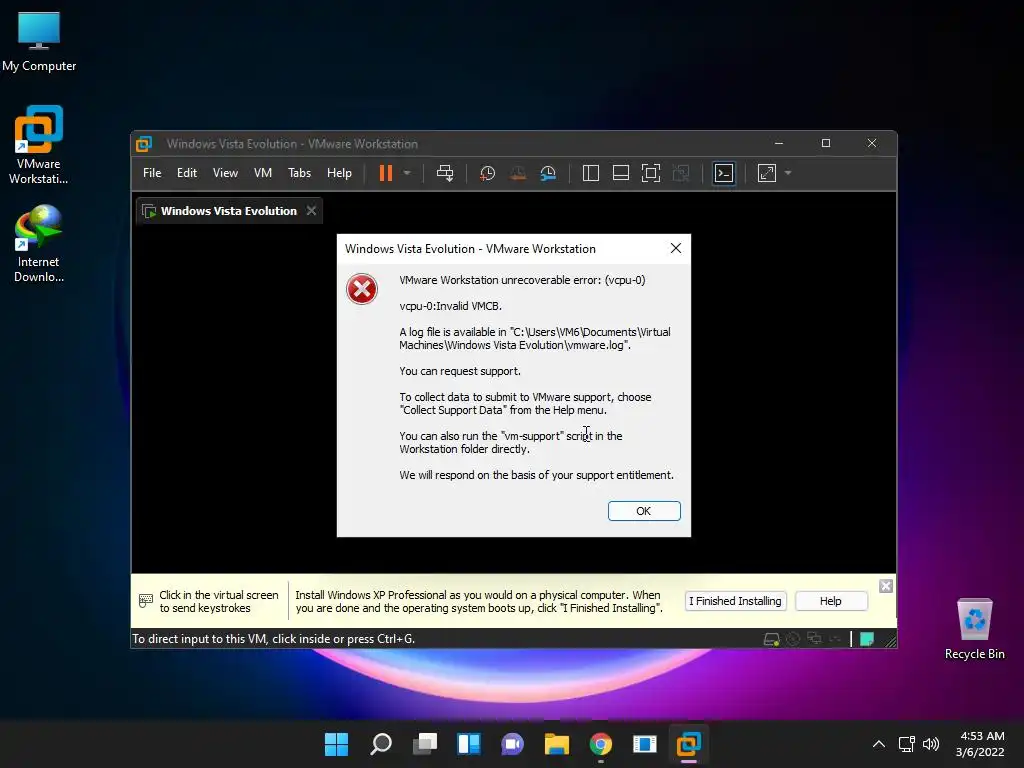1024x768 pixels.
Task: Click the CD/DVD status bar icon
Action: 793,639
